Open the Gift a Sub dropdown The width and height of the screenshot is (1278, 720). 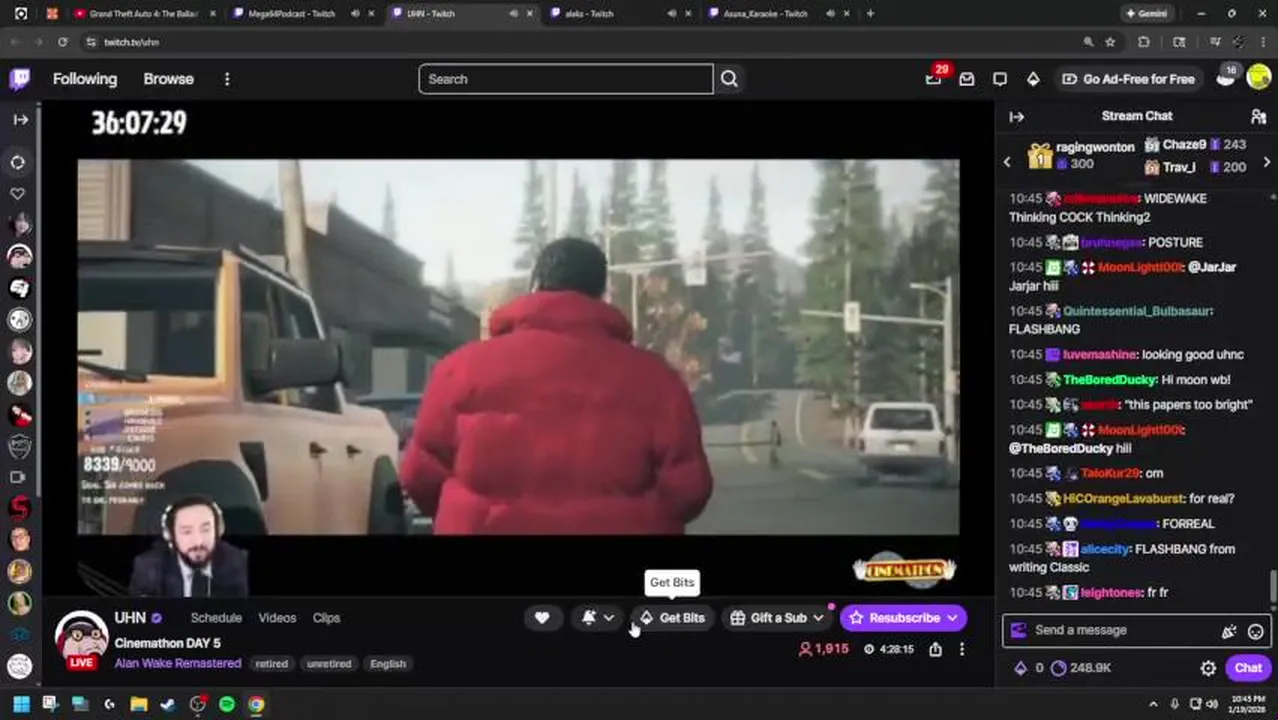point(778,618)
